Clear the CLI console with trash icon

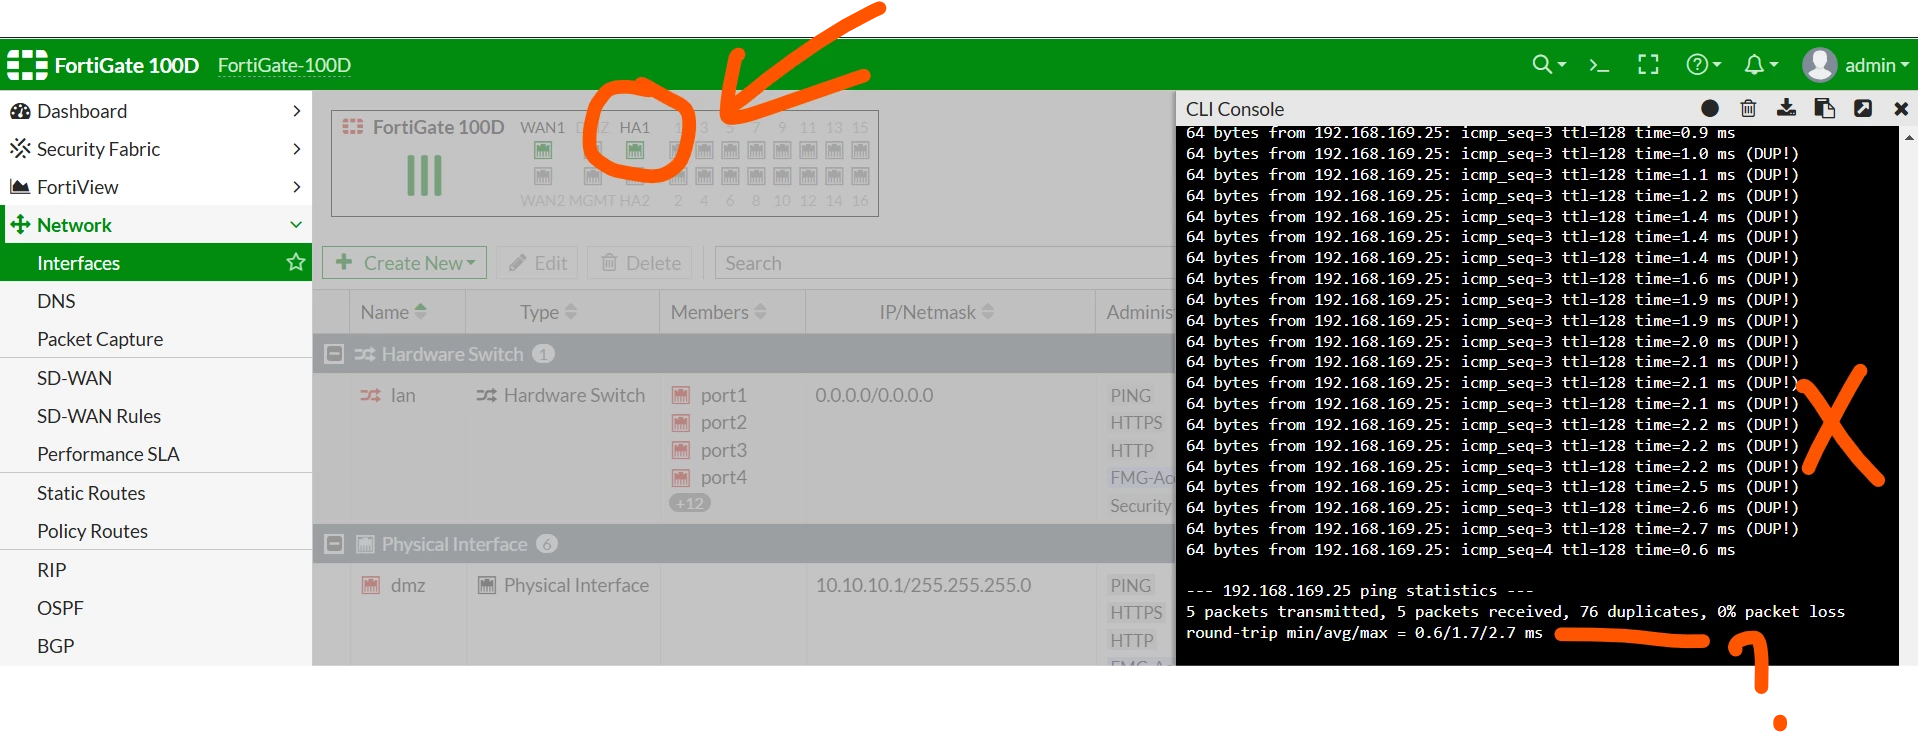pos(1748,108)
